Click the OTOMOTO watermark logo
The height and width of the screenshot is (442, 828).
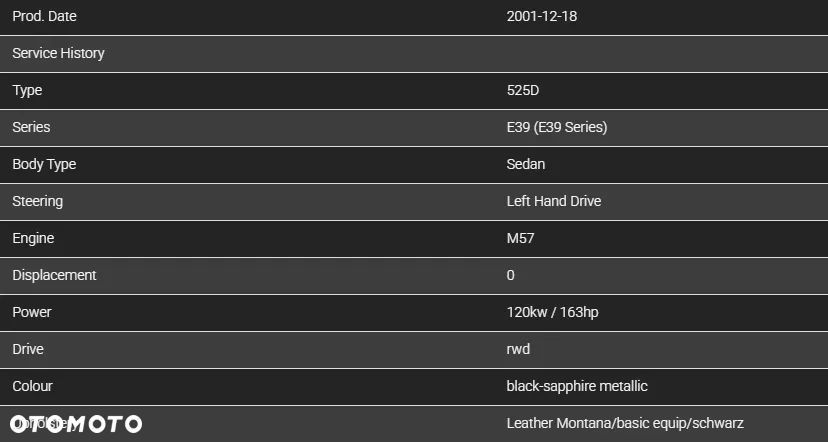pyautogui.click(x=76, y=424)
